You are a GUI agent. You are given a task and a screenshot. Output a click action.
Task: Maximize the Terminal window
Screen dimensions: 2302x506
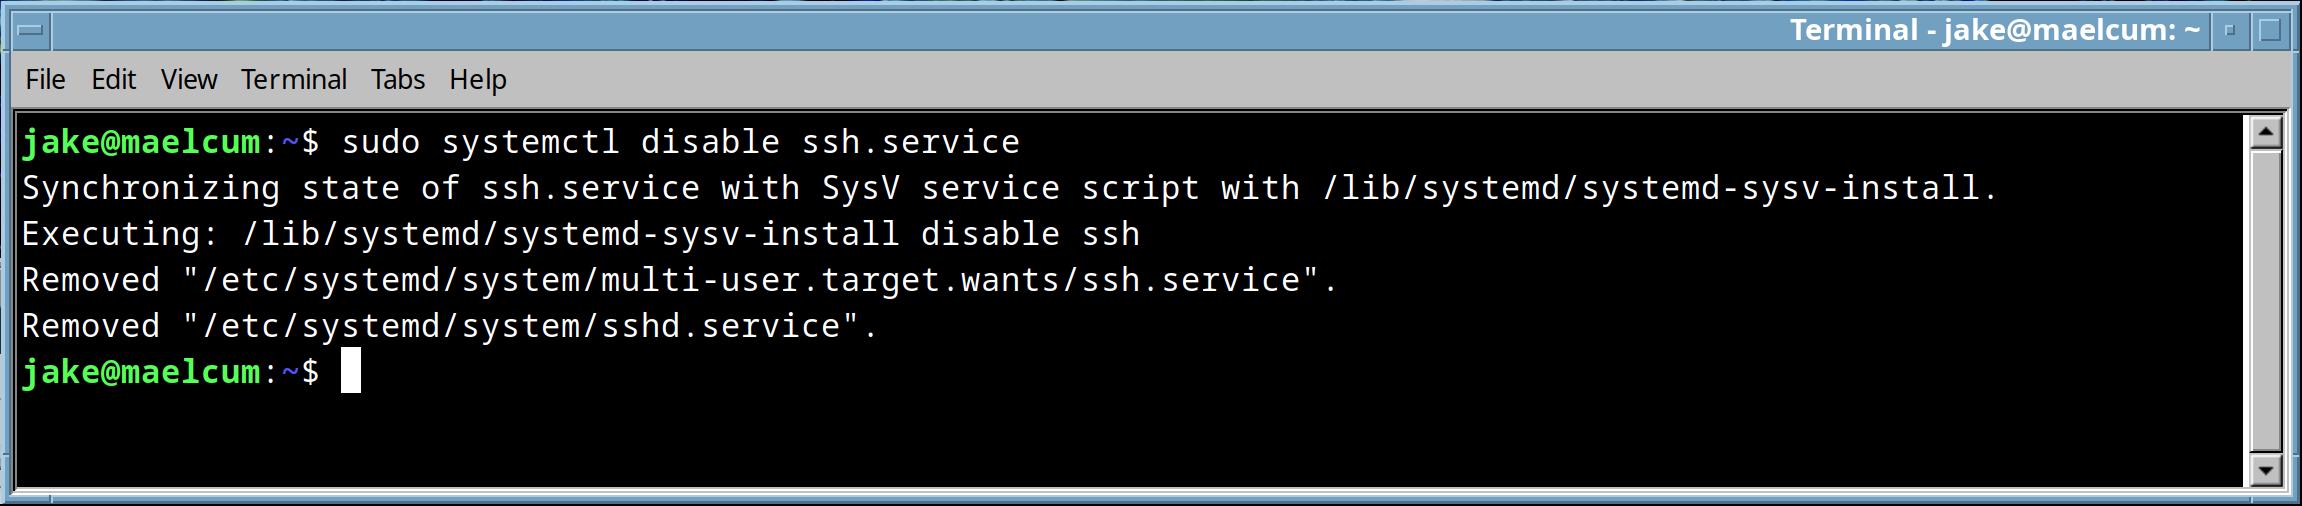(2269, 31)
